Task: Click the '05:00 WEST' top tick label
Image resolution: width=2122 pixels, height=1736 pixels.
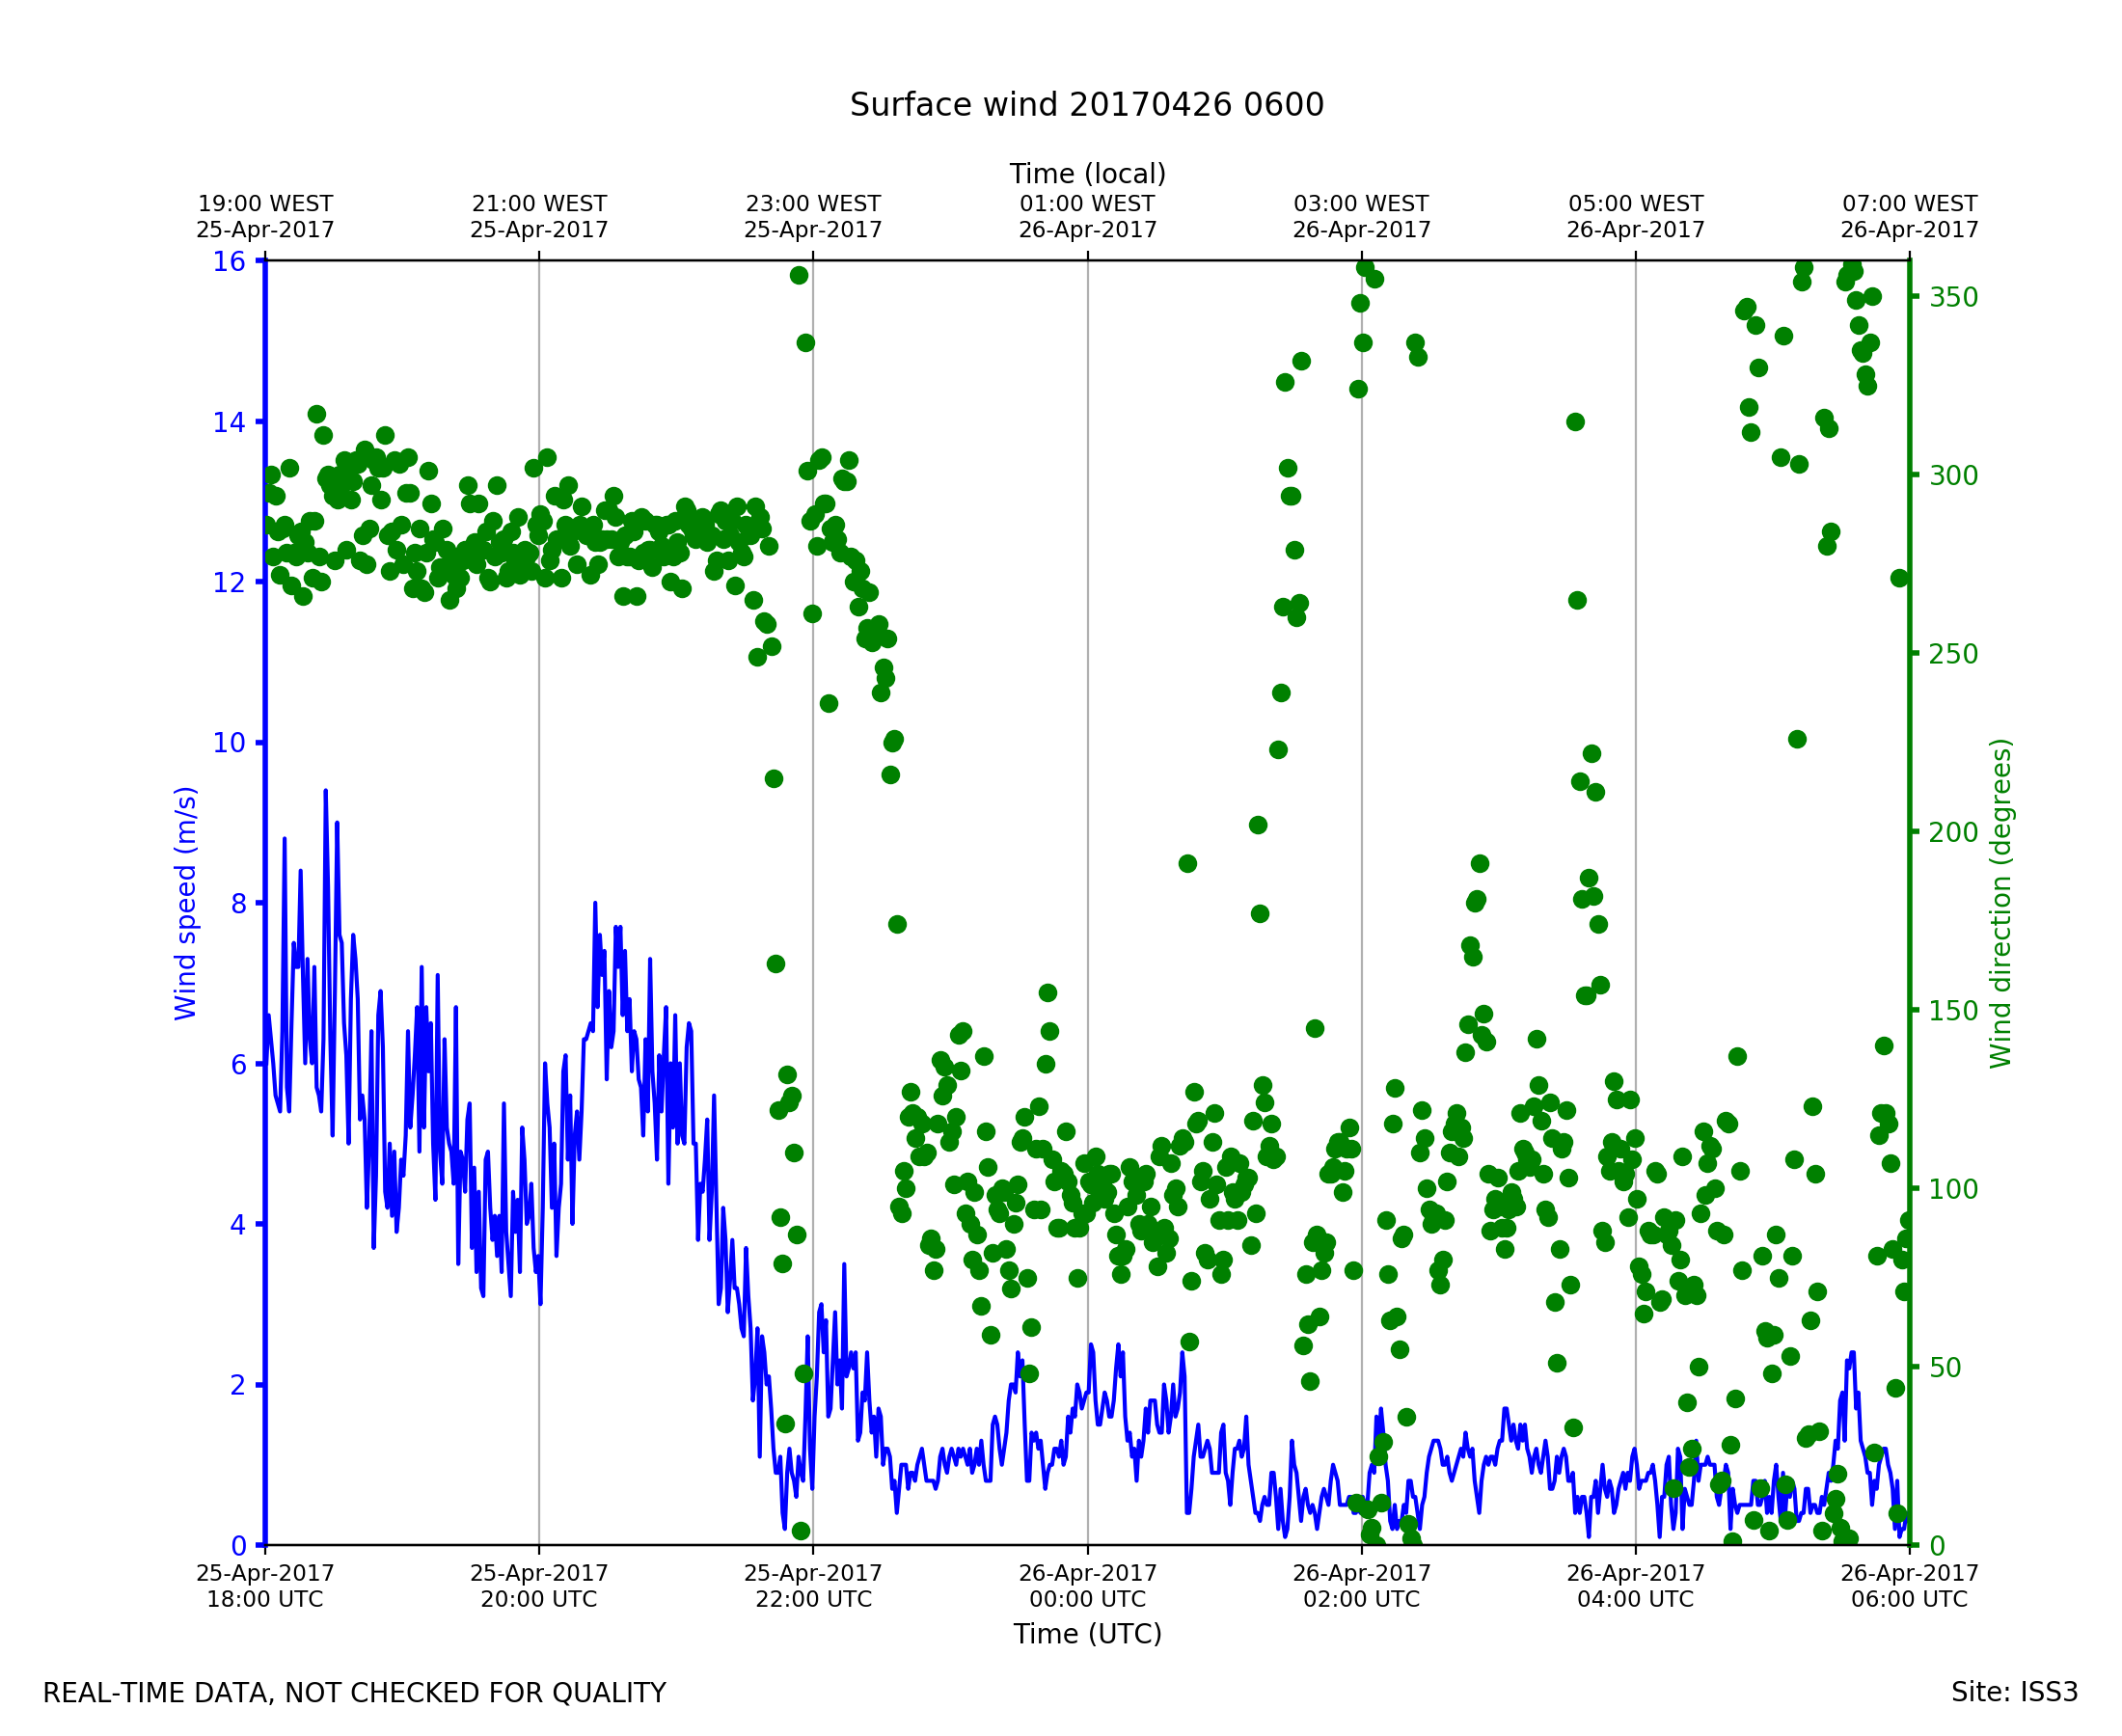Action: (x=1635, y=204)
